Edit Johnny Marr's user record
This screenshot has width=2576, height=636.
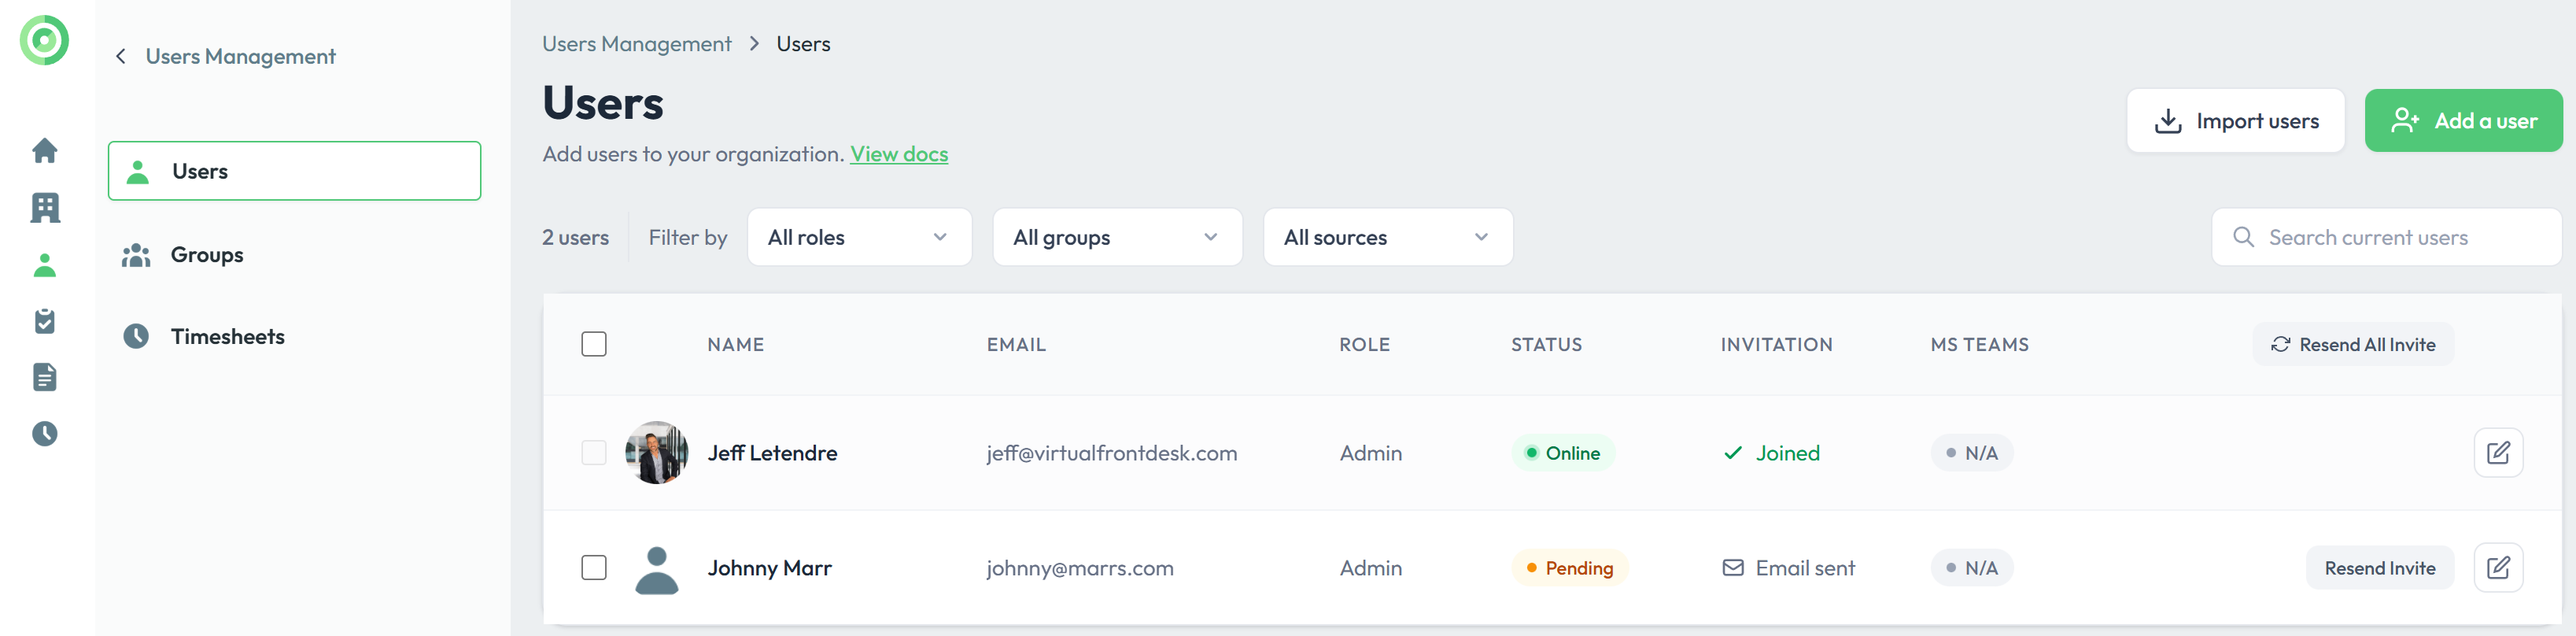point(2497,568)
